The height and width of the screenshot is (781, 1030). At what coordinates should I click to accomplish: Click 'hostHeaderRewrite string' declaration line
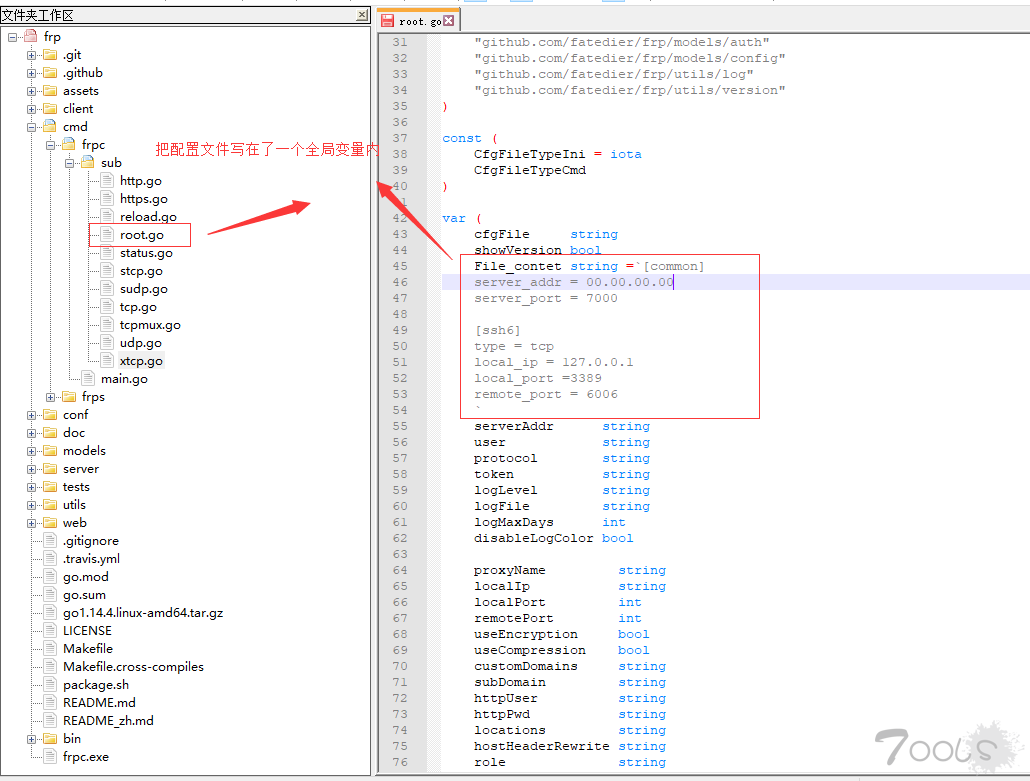coord(570,746)
